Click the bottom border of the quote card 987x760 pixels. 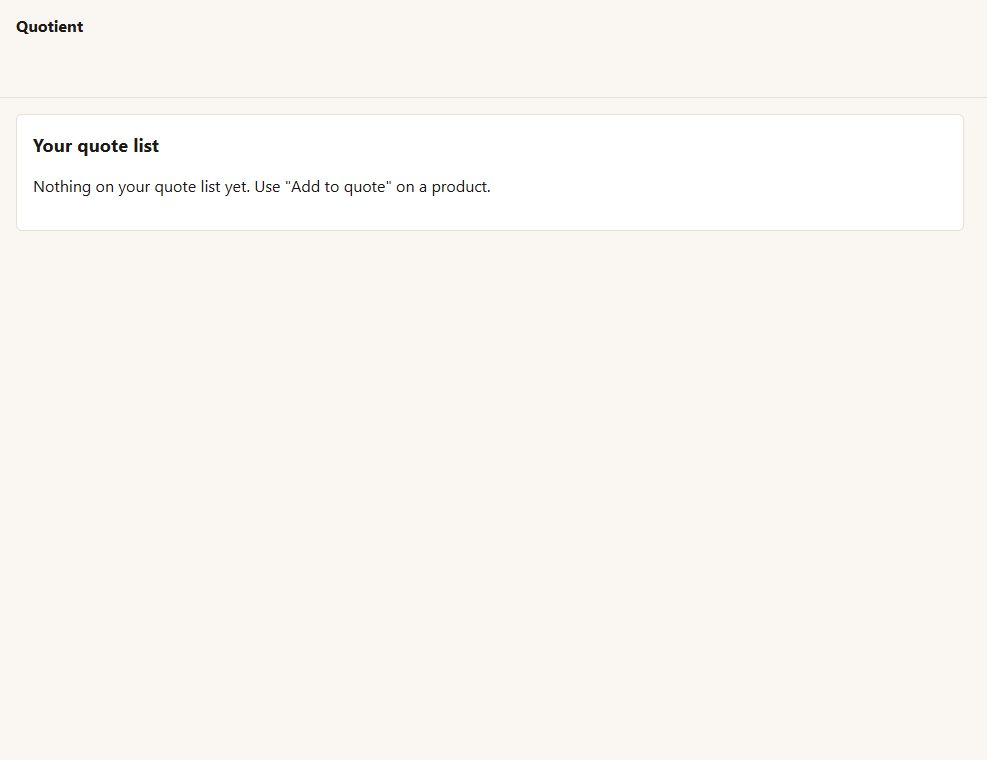[490, 230]
